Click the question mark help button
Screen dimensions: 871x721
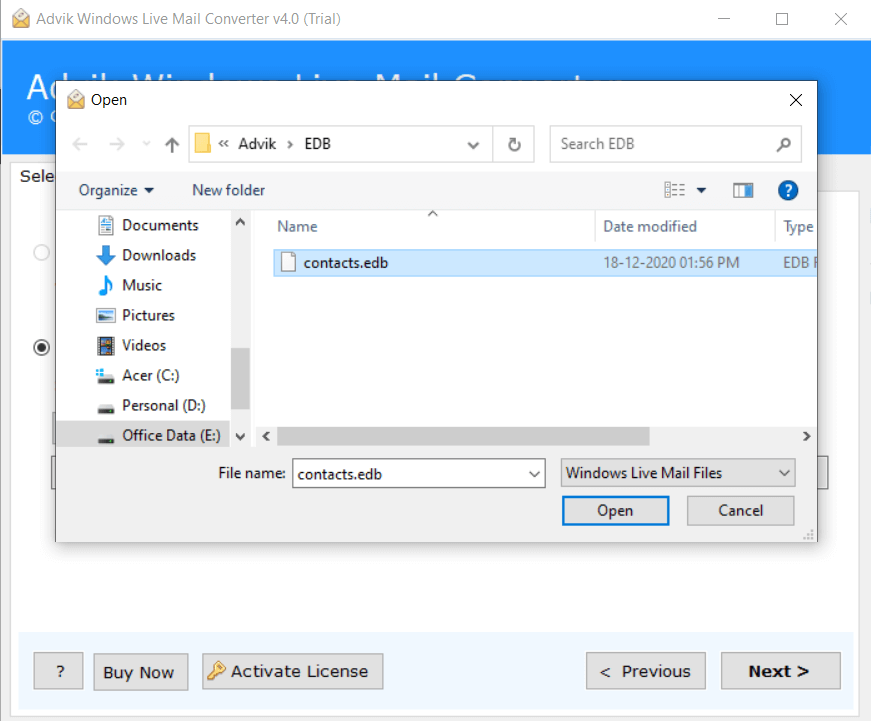click(58, 671)
